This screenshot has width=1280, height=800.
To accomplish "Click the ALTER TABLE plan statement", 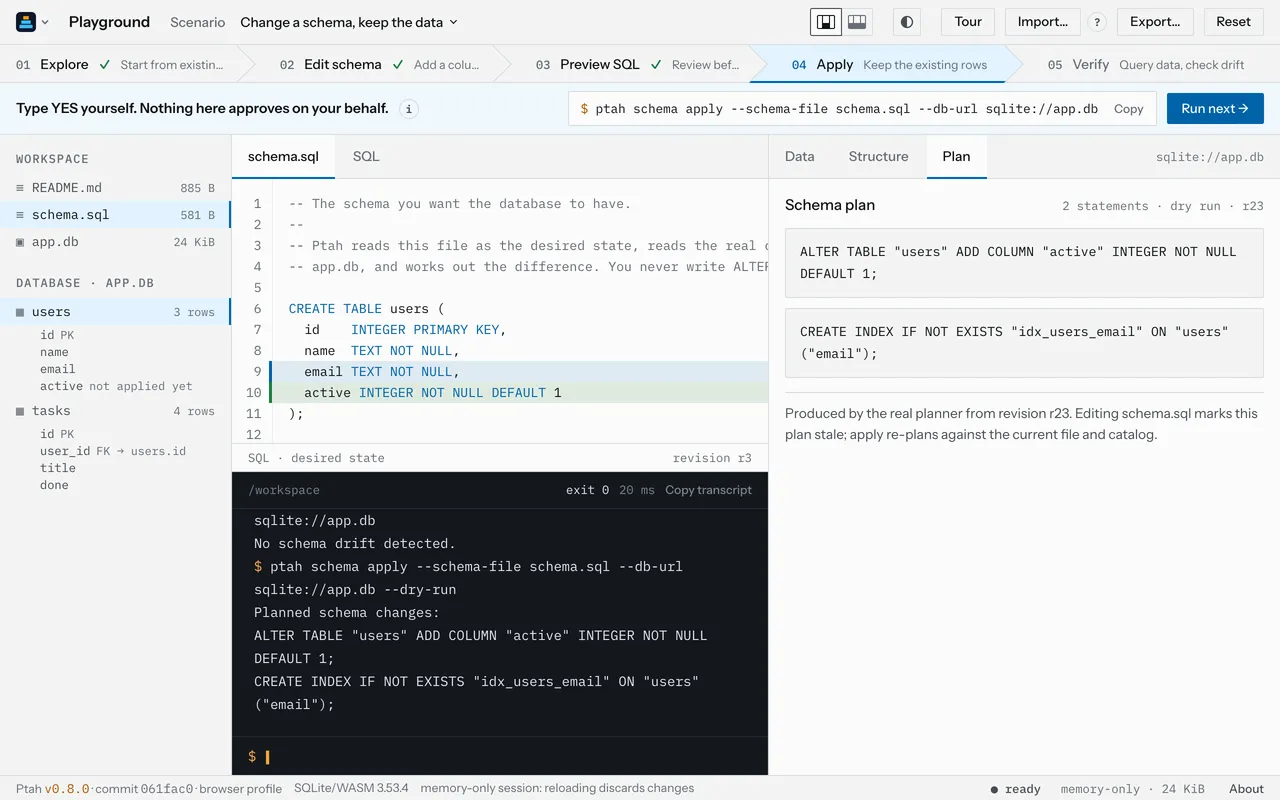I will click(x=1024, y=263).
